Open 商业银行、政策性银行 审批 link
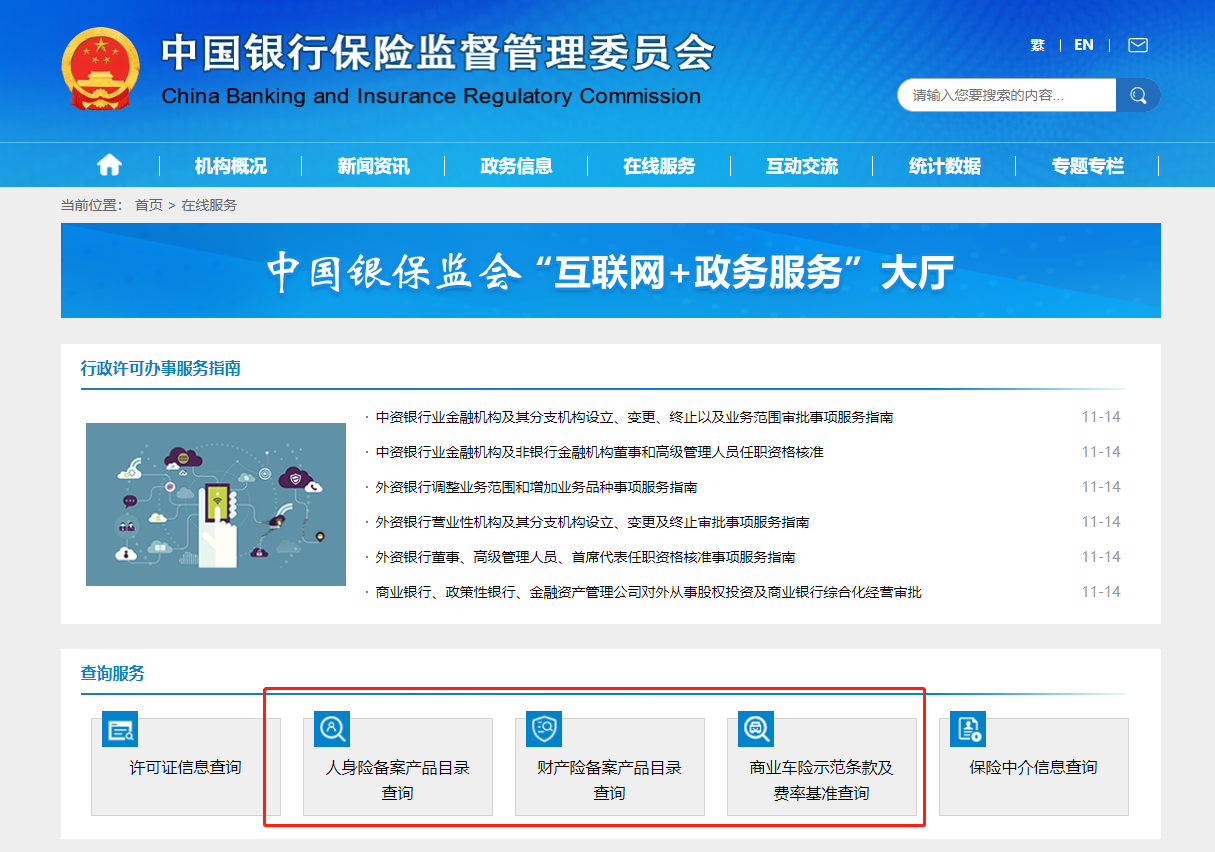The image size is (1215, 852). click(648, 592)
